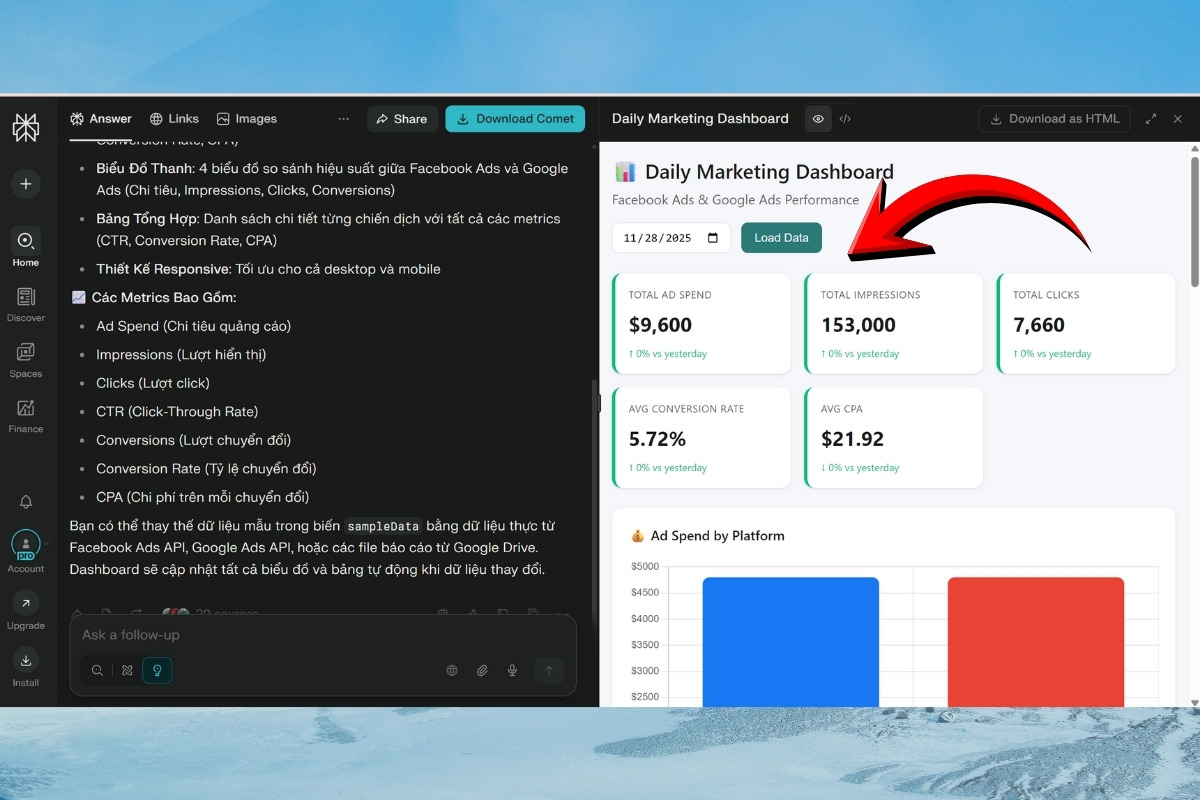Image resolution: width=1200 pixels, height=800 pixels.
Task: Click the Load Data button
Action: coord(781,237)
